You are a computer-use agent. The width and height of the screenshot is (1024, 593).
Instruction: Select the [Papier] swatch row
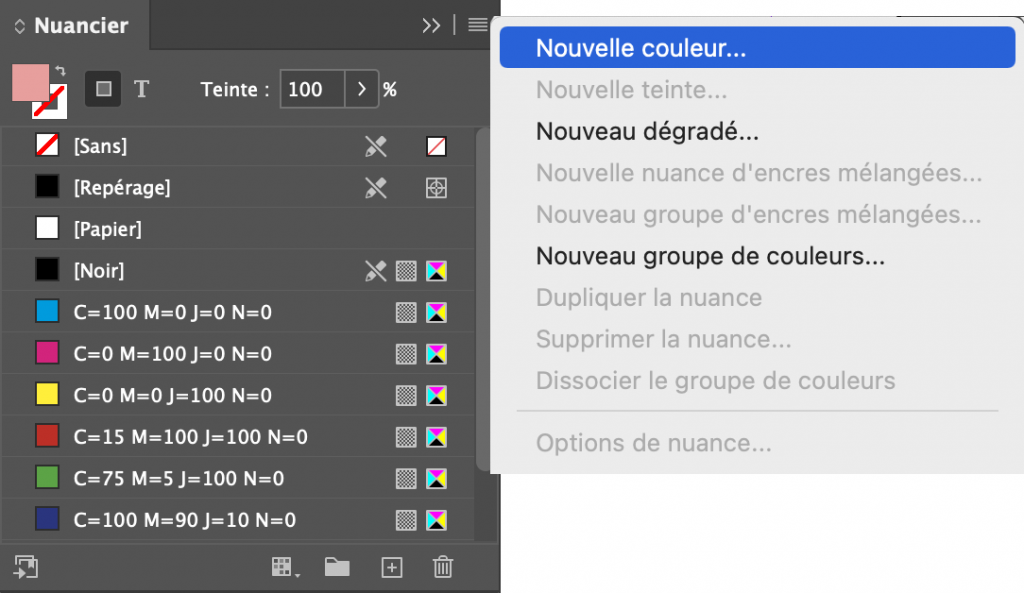point(107,229)
